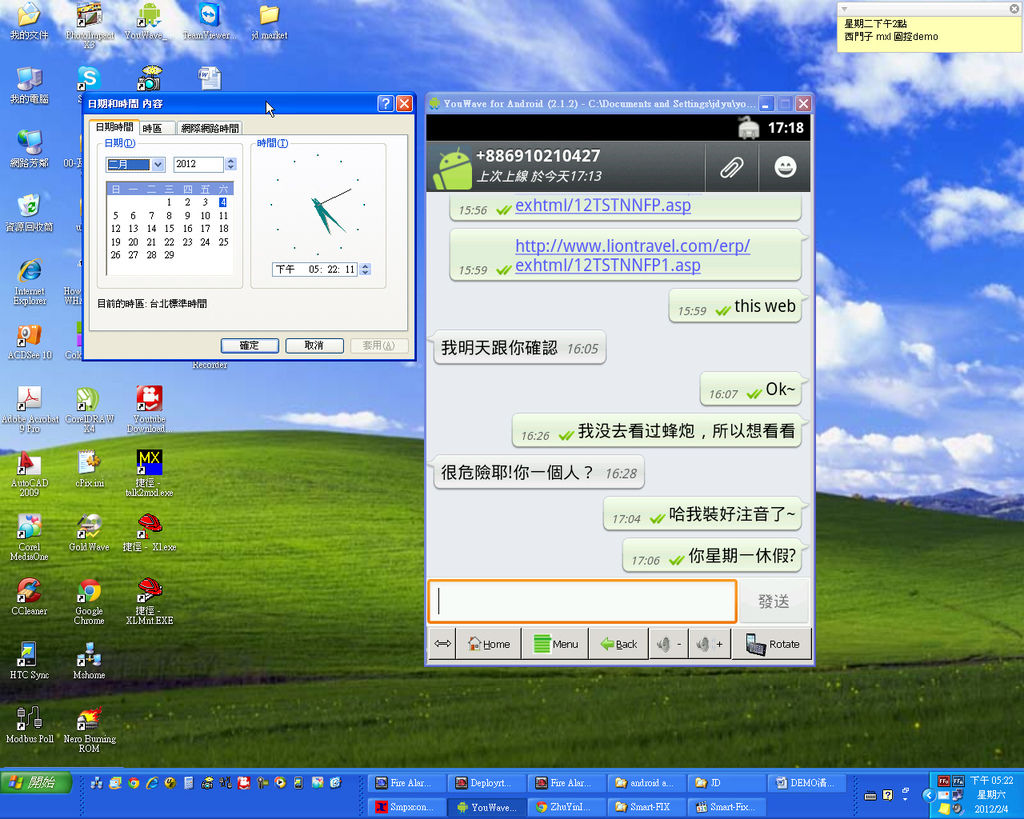
Task: Open the emoji smiley picker
Action: 785,167
